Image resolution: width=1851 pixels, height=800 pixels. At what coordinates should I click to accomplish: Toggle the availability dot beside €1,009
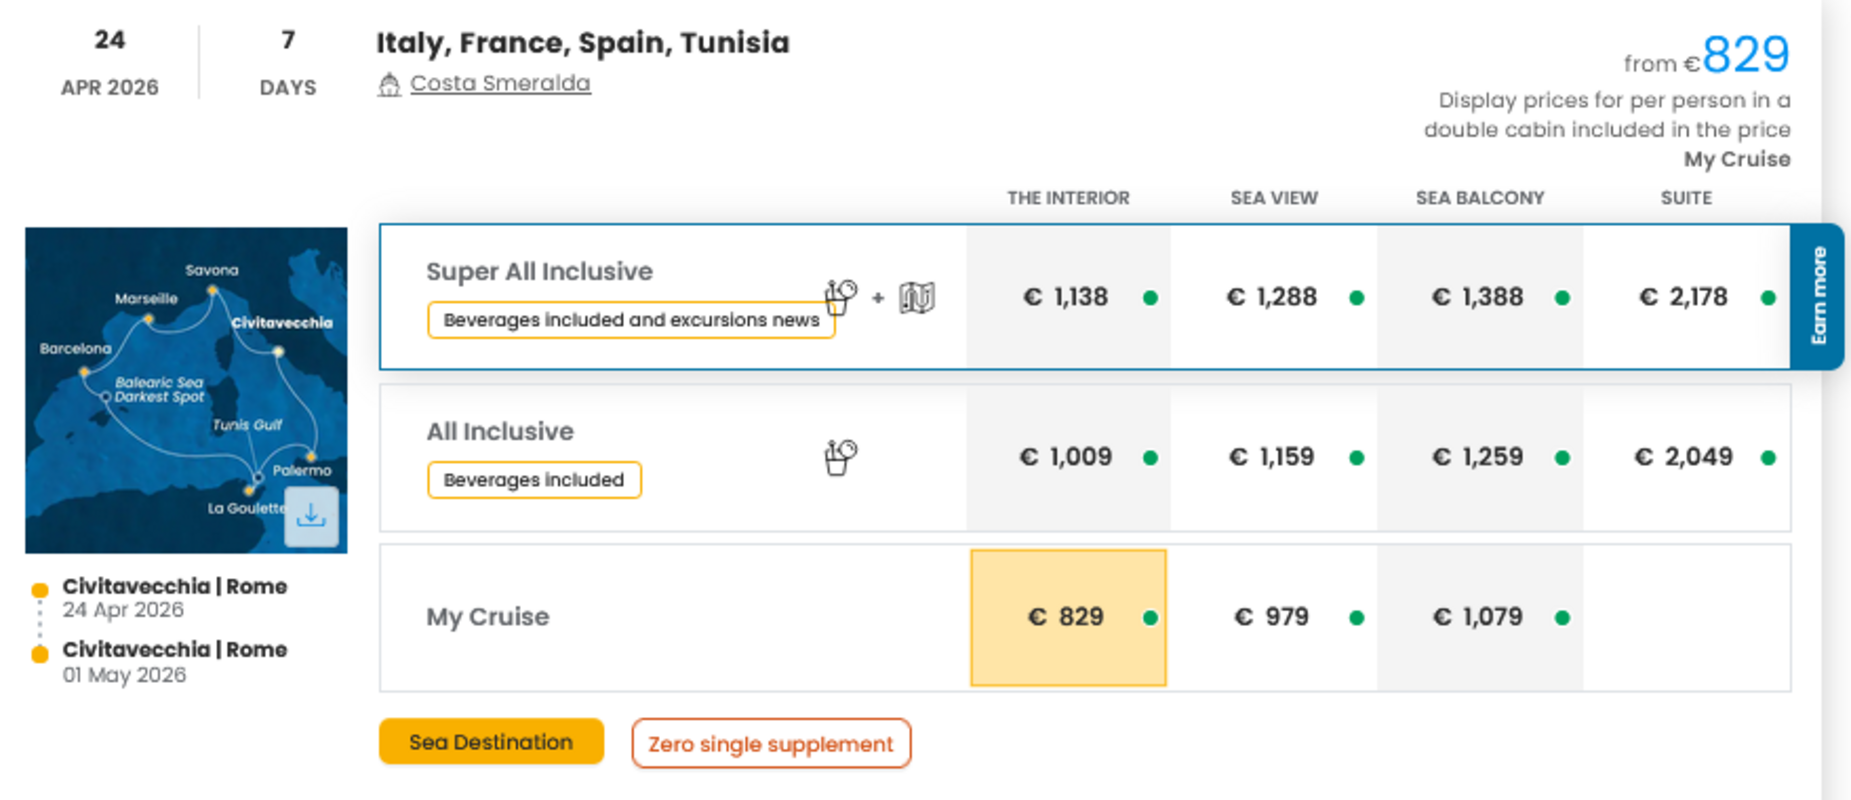tap(1148, 456)
